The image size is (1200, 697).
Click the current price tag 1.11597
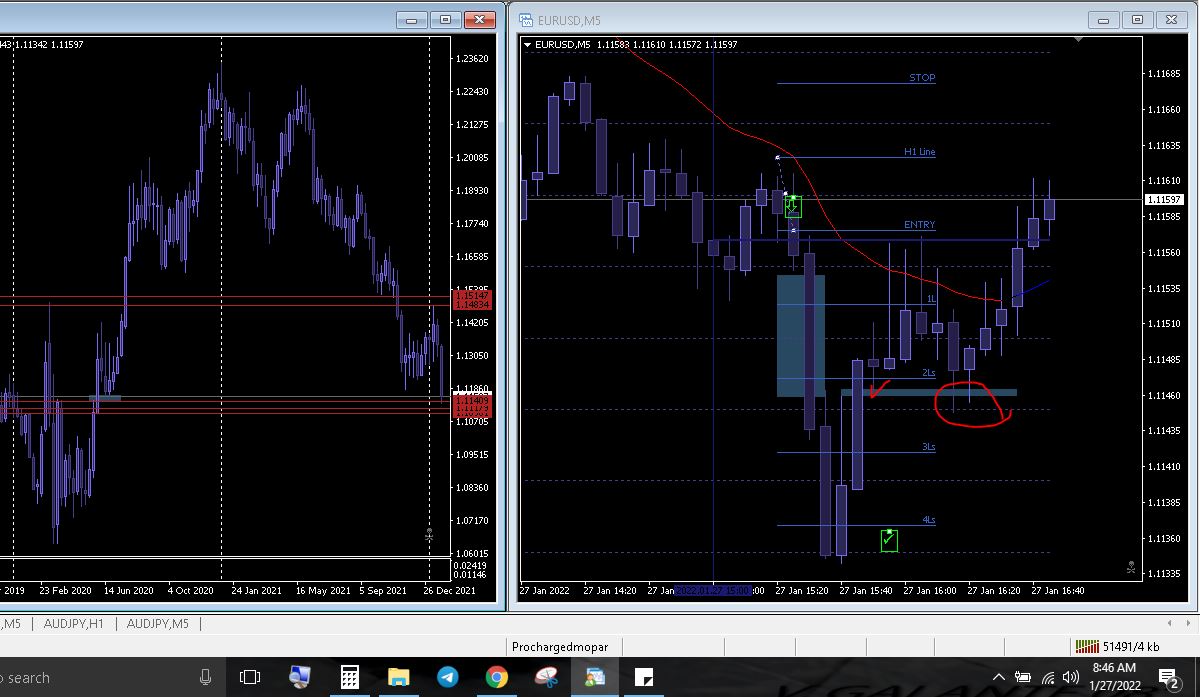(x=1165, y=199)
